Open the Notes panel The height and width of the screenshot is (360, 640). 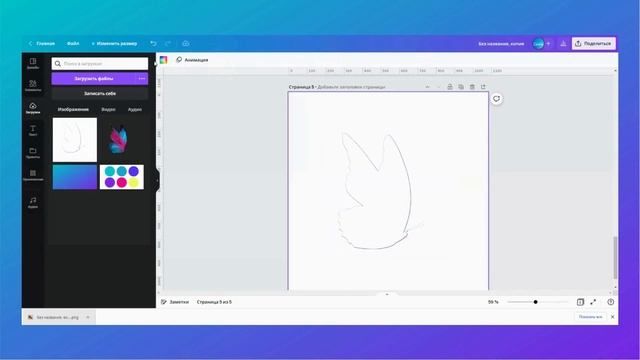click(x=175, y=302)
